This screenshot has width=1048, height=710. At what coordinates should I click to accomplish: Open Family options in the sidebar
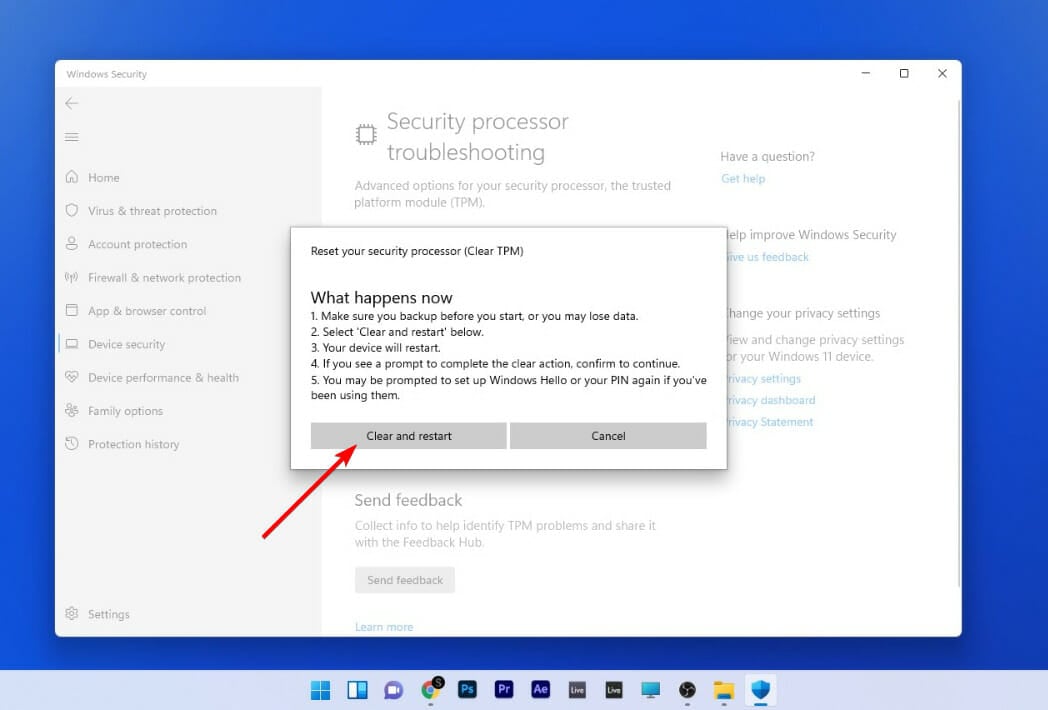coord(125,410)
